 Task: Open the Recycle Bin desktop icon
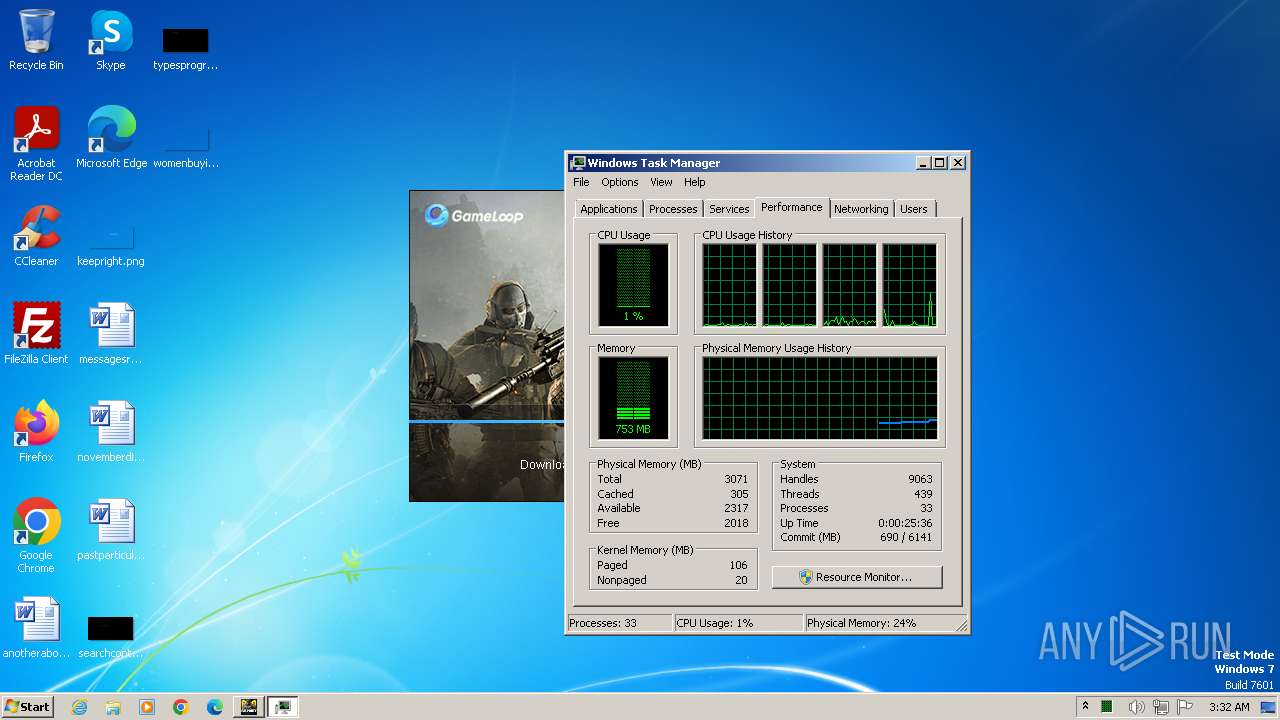[x=36, y=40]
